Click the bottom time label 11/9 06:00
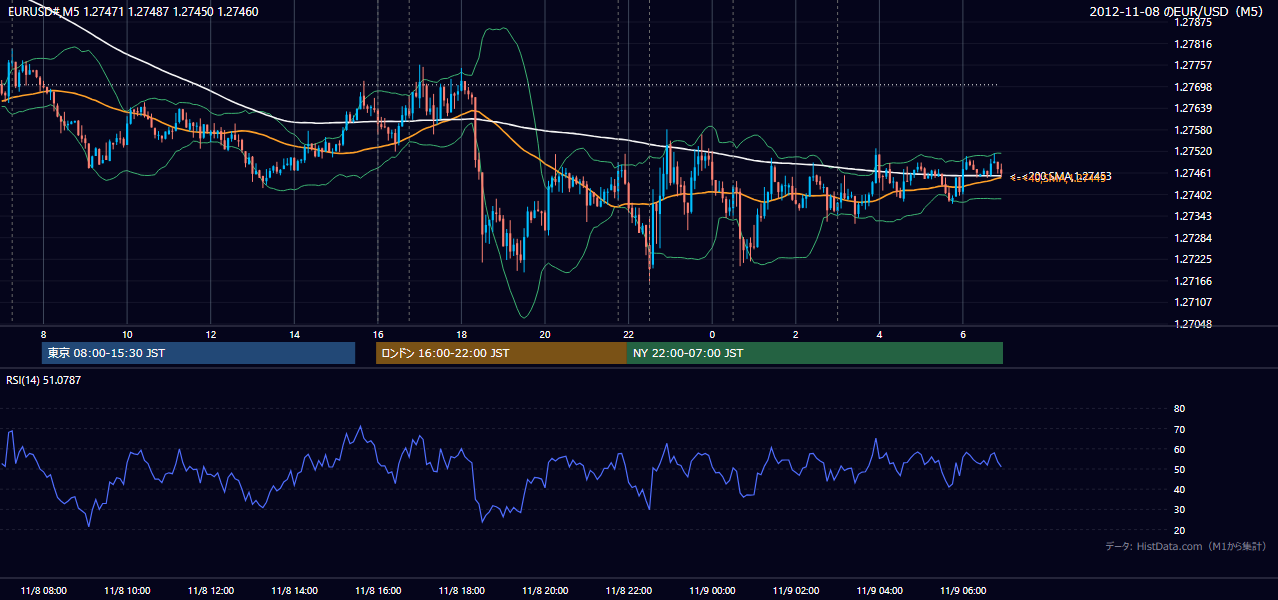This screenshot has height=600, width=1278. coord(963,590)
